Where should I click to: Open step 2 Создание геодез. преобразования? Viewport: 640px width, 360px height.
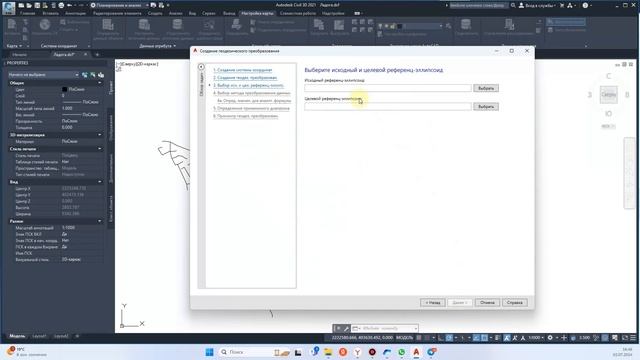click(245, 78)
